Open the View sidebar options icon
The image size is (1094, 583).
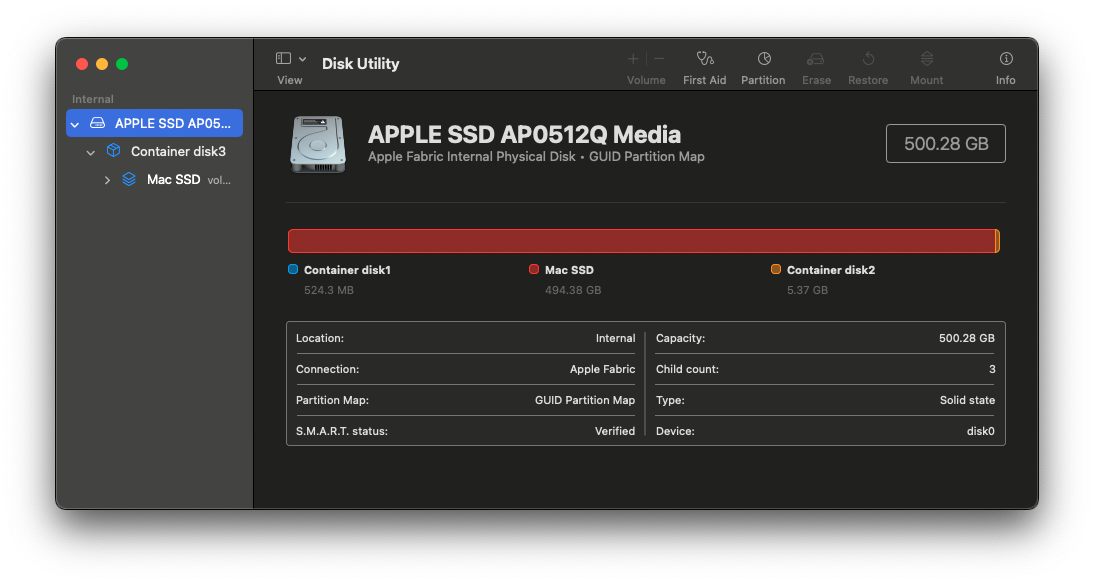(x=283, y=59)
